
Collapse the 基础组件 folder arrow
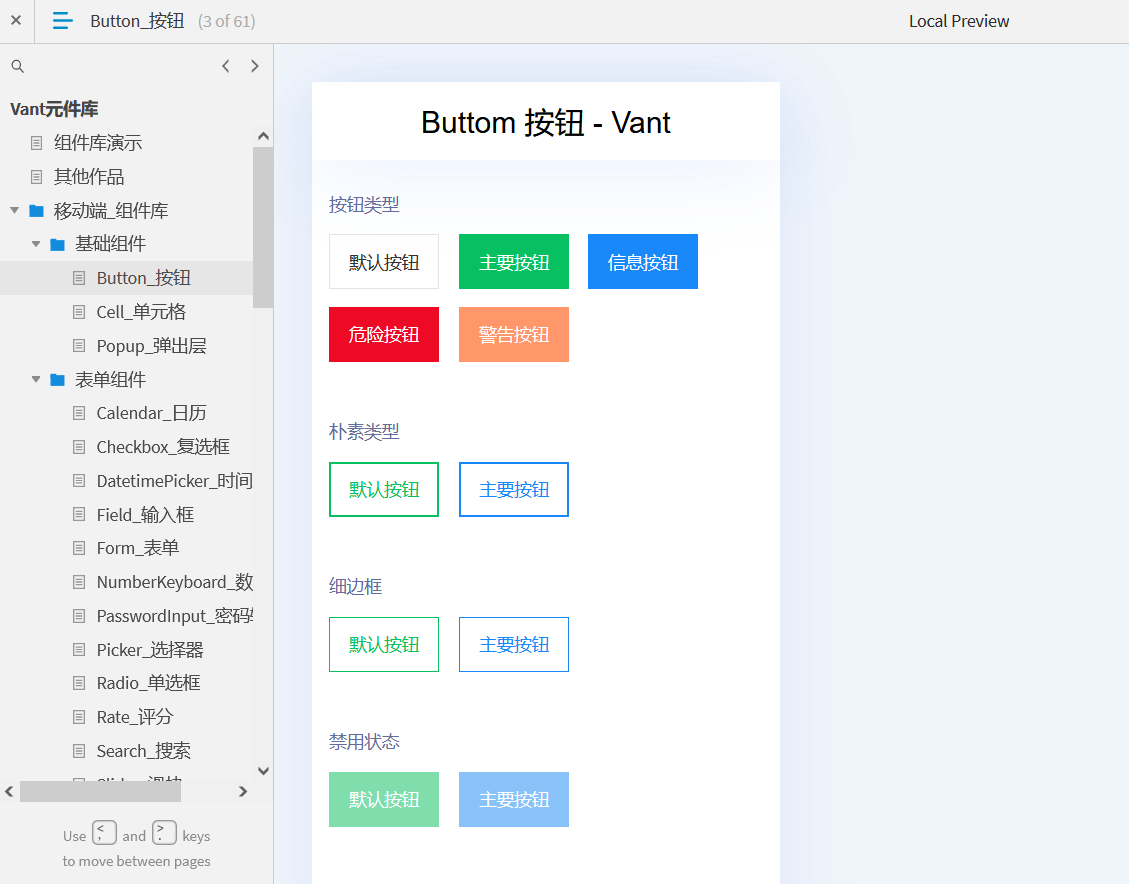36,244
